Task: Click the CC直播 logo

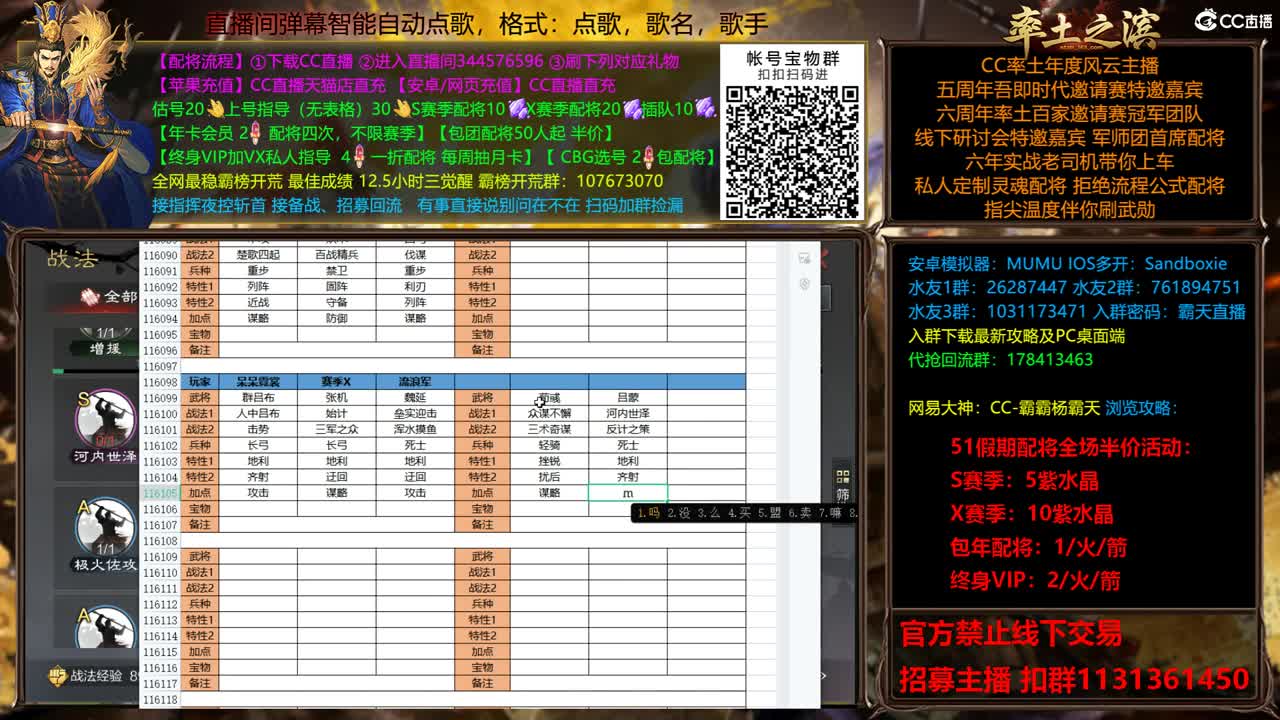Action: [1233, 20]
